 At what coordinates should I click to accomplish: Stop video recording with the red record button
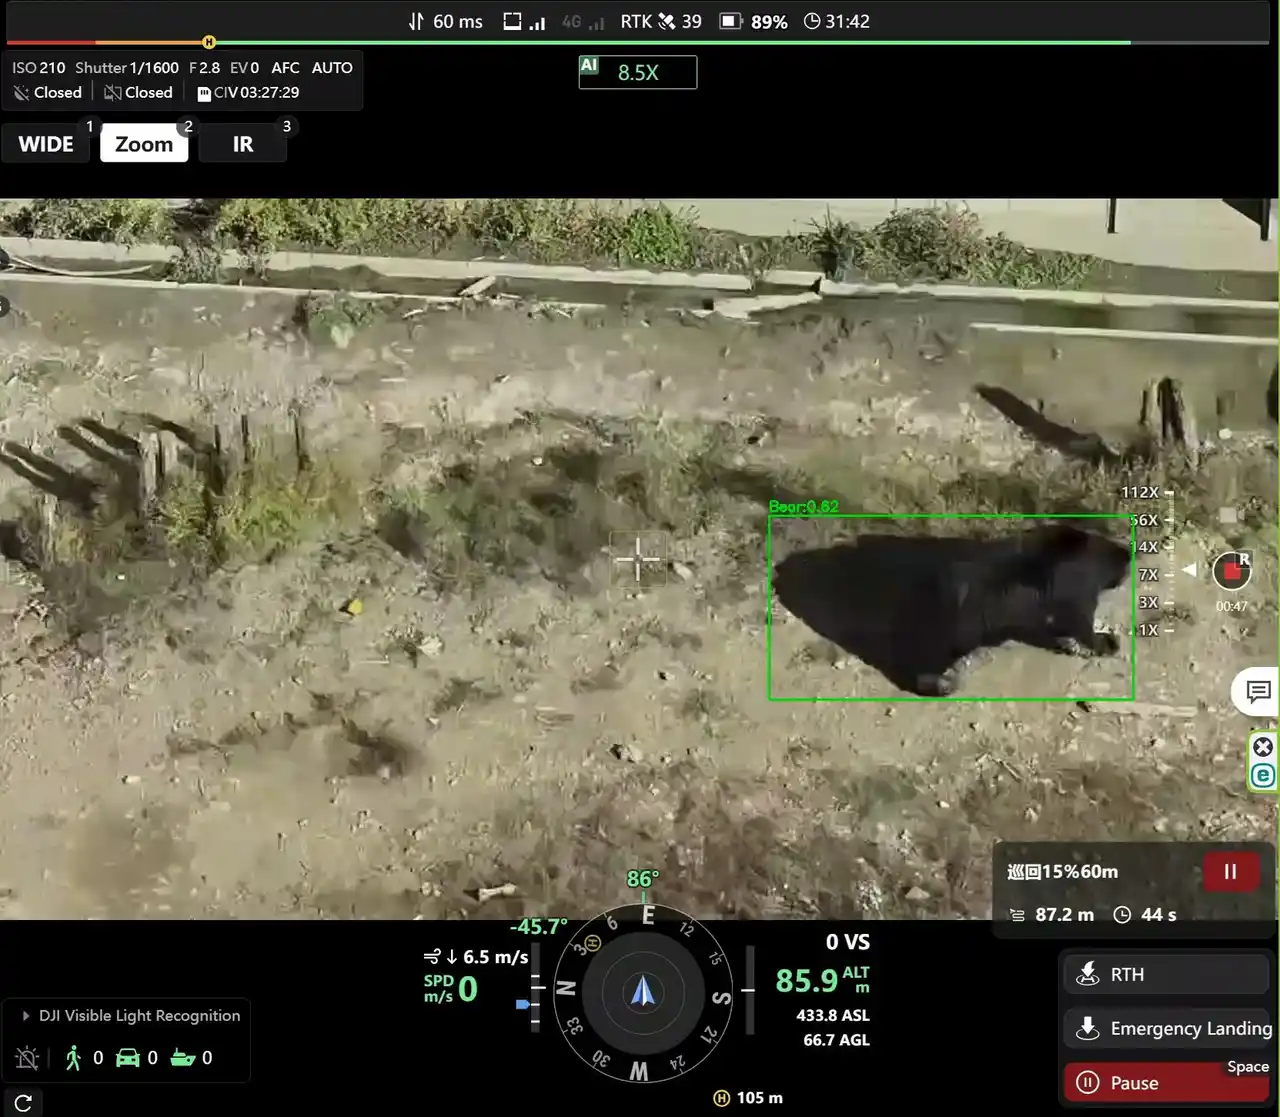click(1231, 571)
